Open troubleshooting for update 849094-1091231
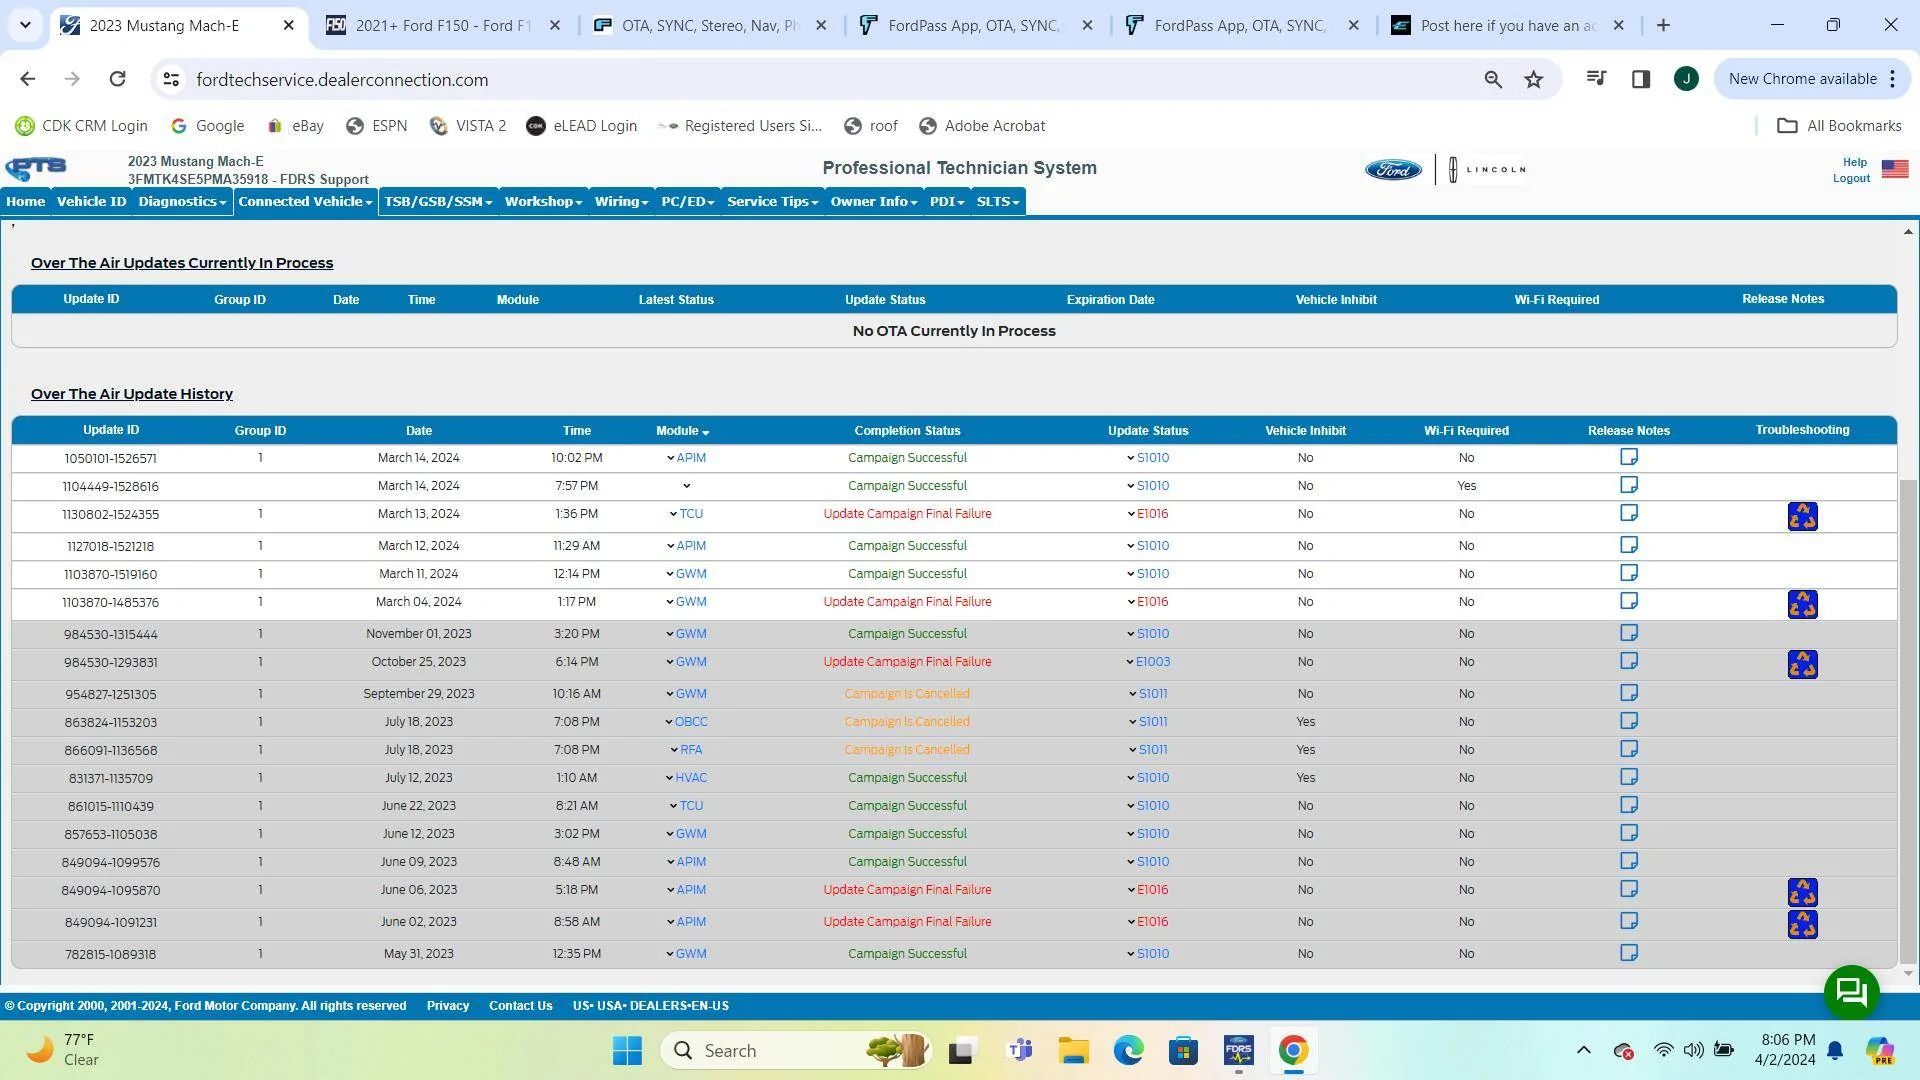 point(1802,924)
